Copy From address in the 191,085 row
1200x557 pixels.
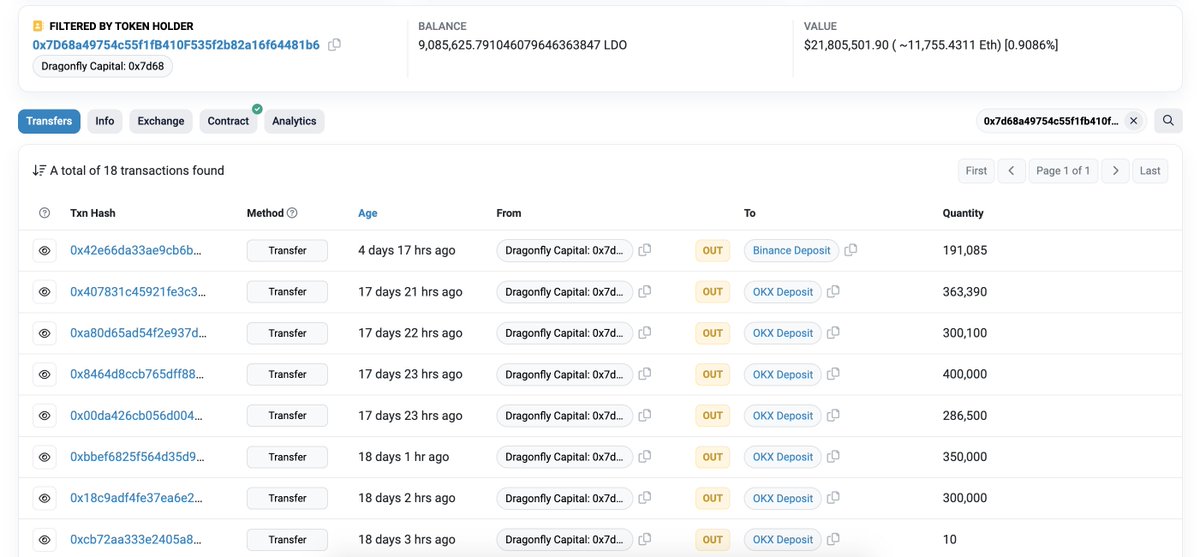pyautogui.click(x=645, y=250)
